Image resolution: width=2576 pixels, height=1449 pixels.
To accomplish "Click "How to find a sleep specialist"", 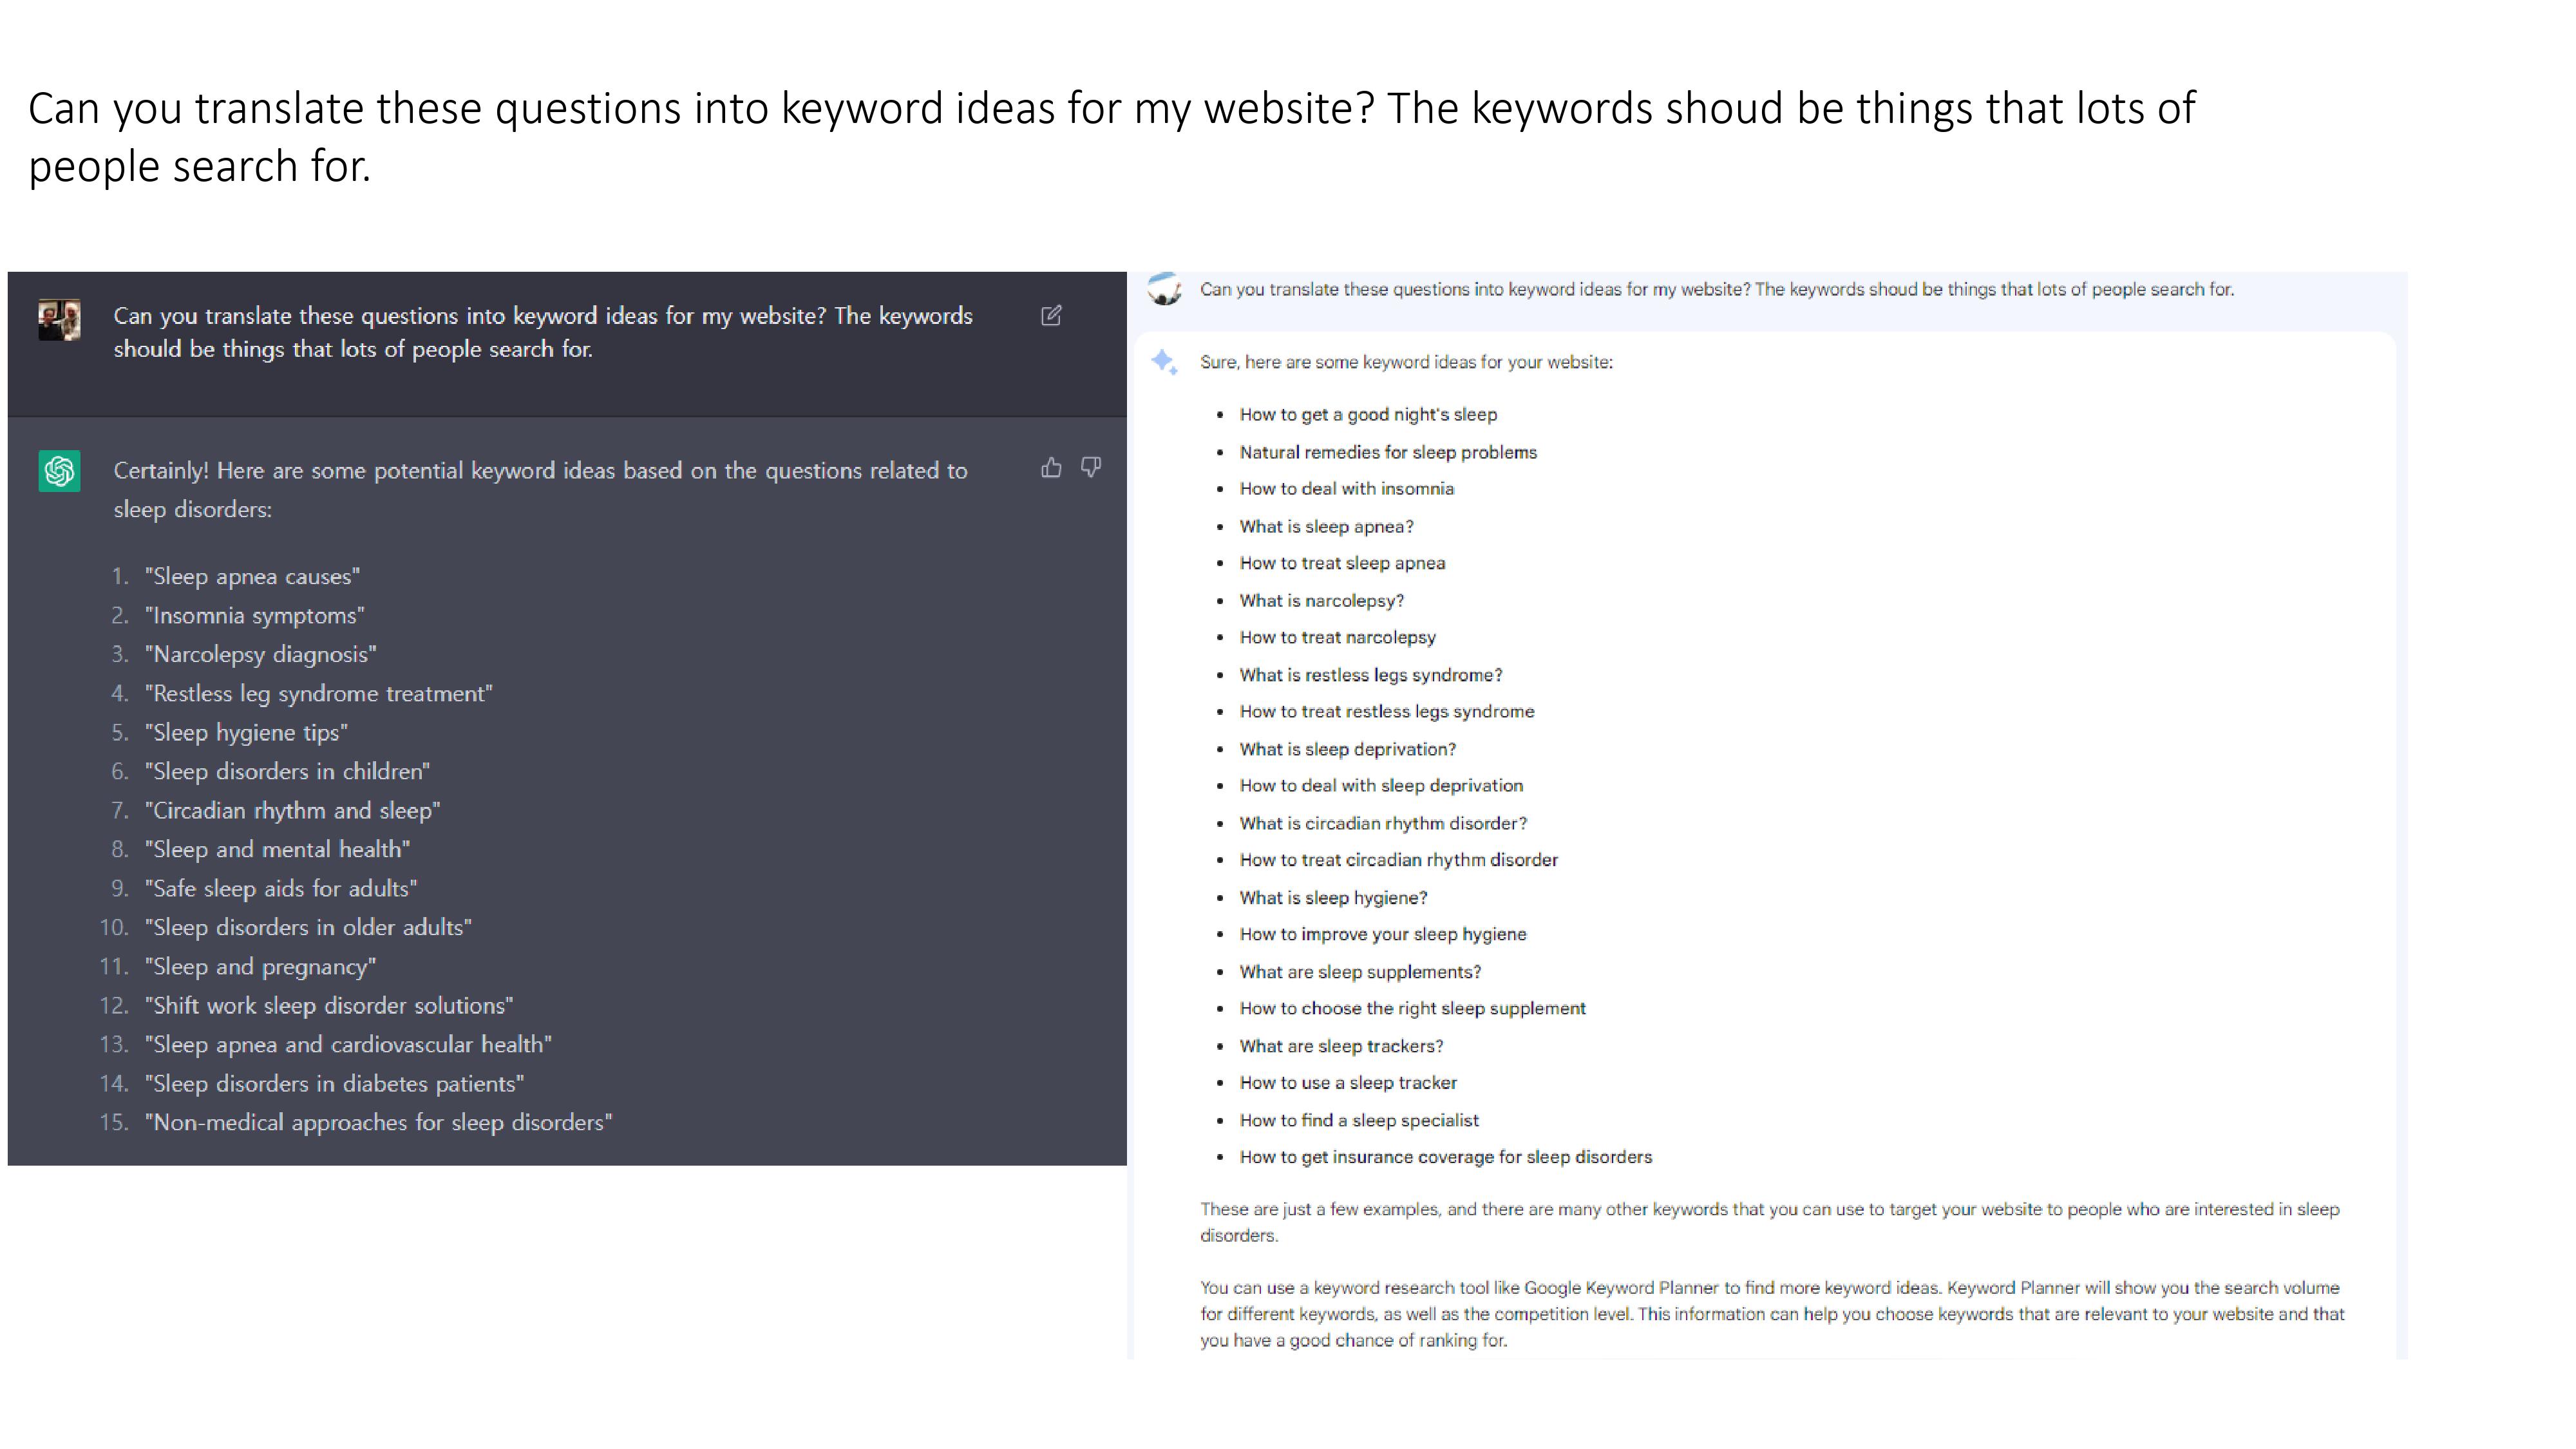I will 1359,1121.
